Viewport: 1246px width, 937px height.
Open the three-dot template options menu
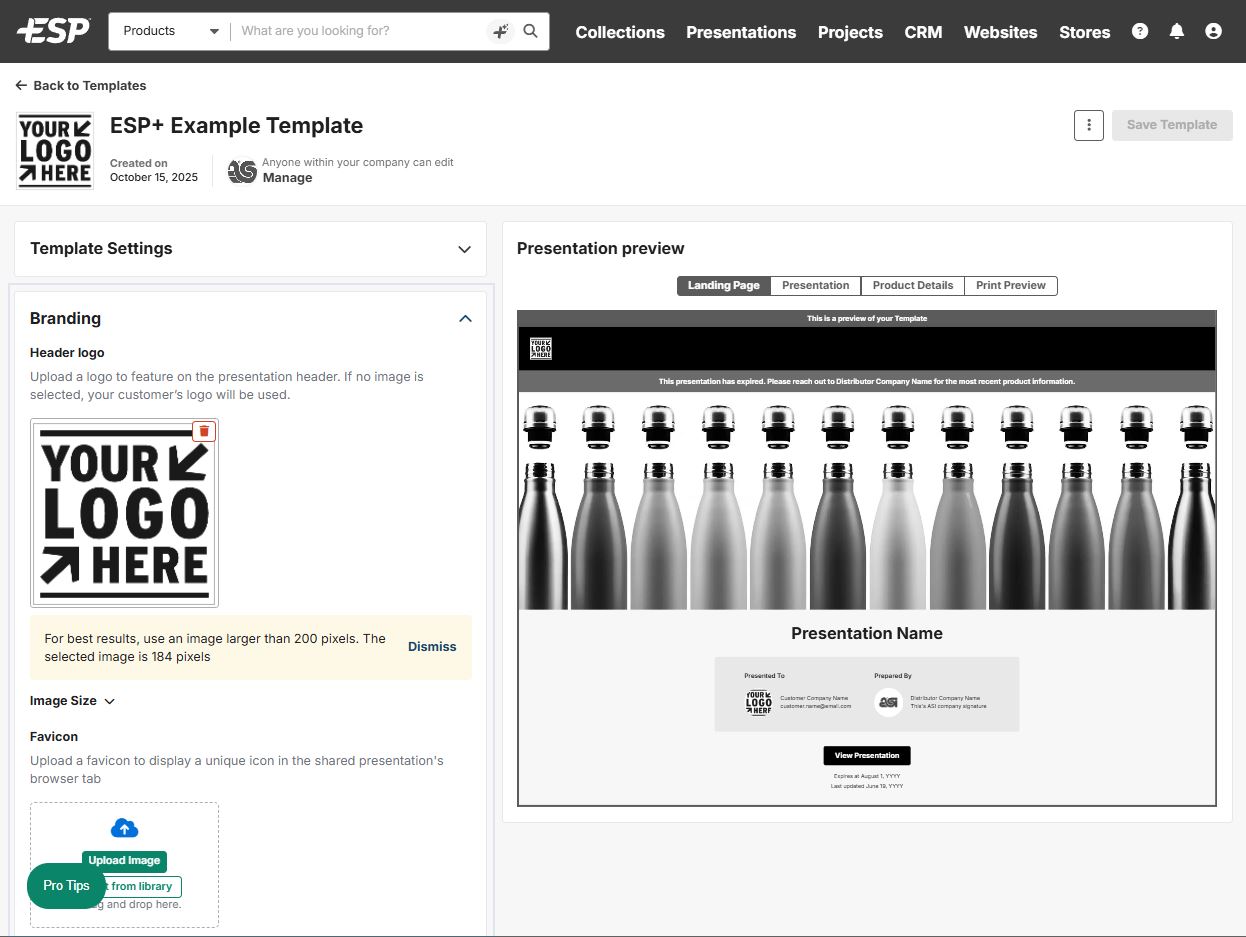(1089, 125)
